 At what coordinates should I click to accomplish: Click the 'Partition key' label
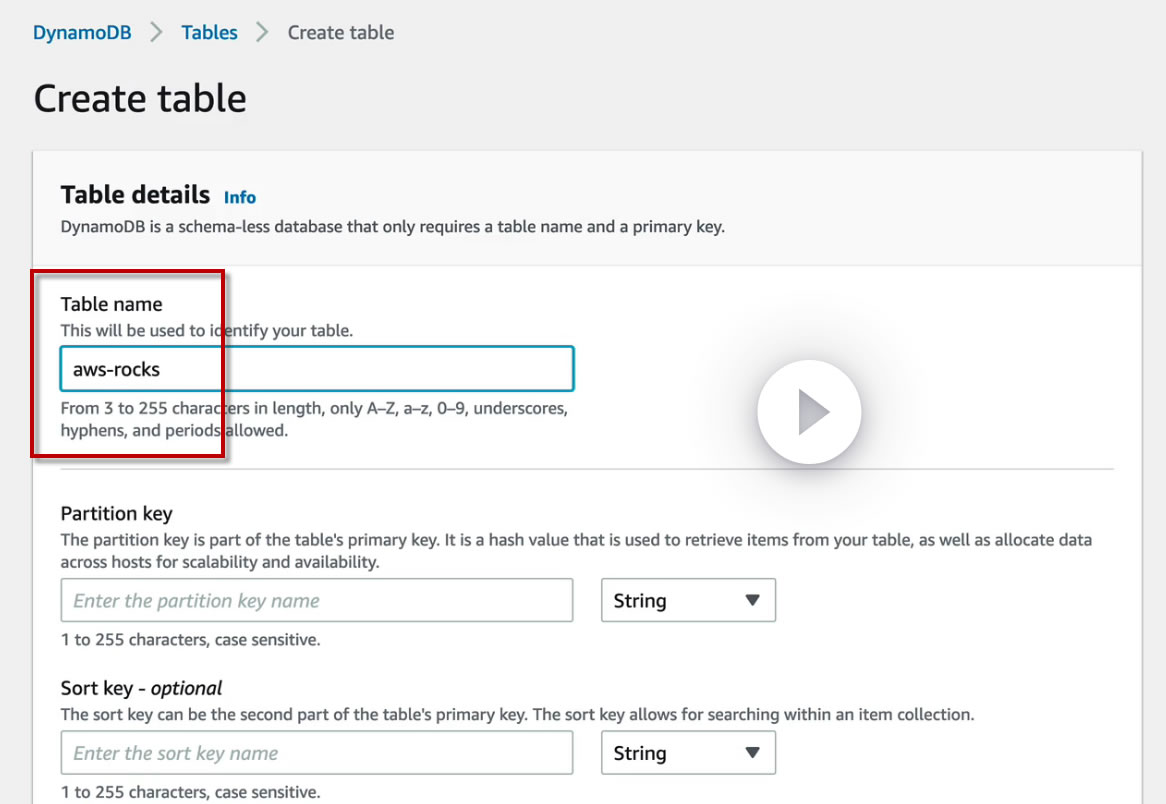(117, 514)
